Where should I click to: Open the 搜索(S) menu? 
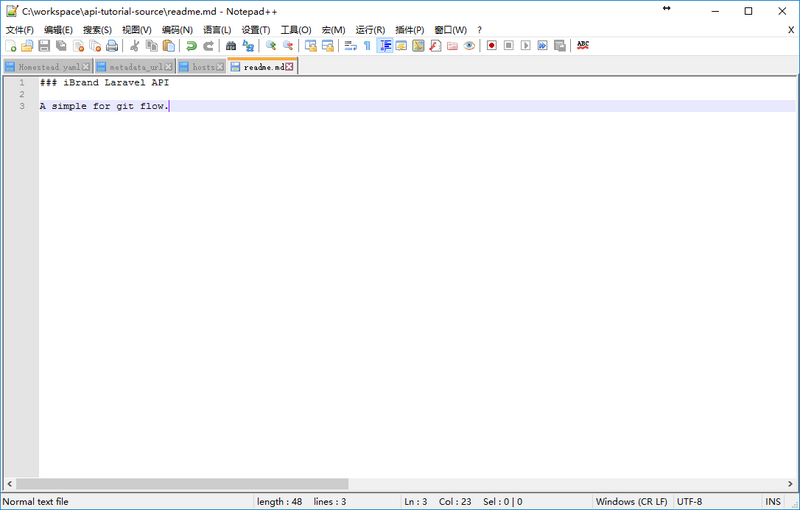pyautogui.click(x=97, y=30)
